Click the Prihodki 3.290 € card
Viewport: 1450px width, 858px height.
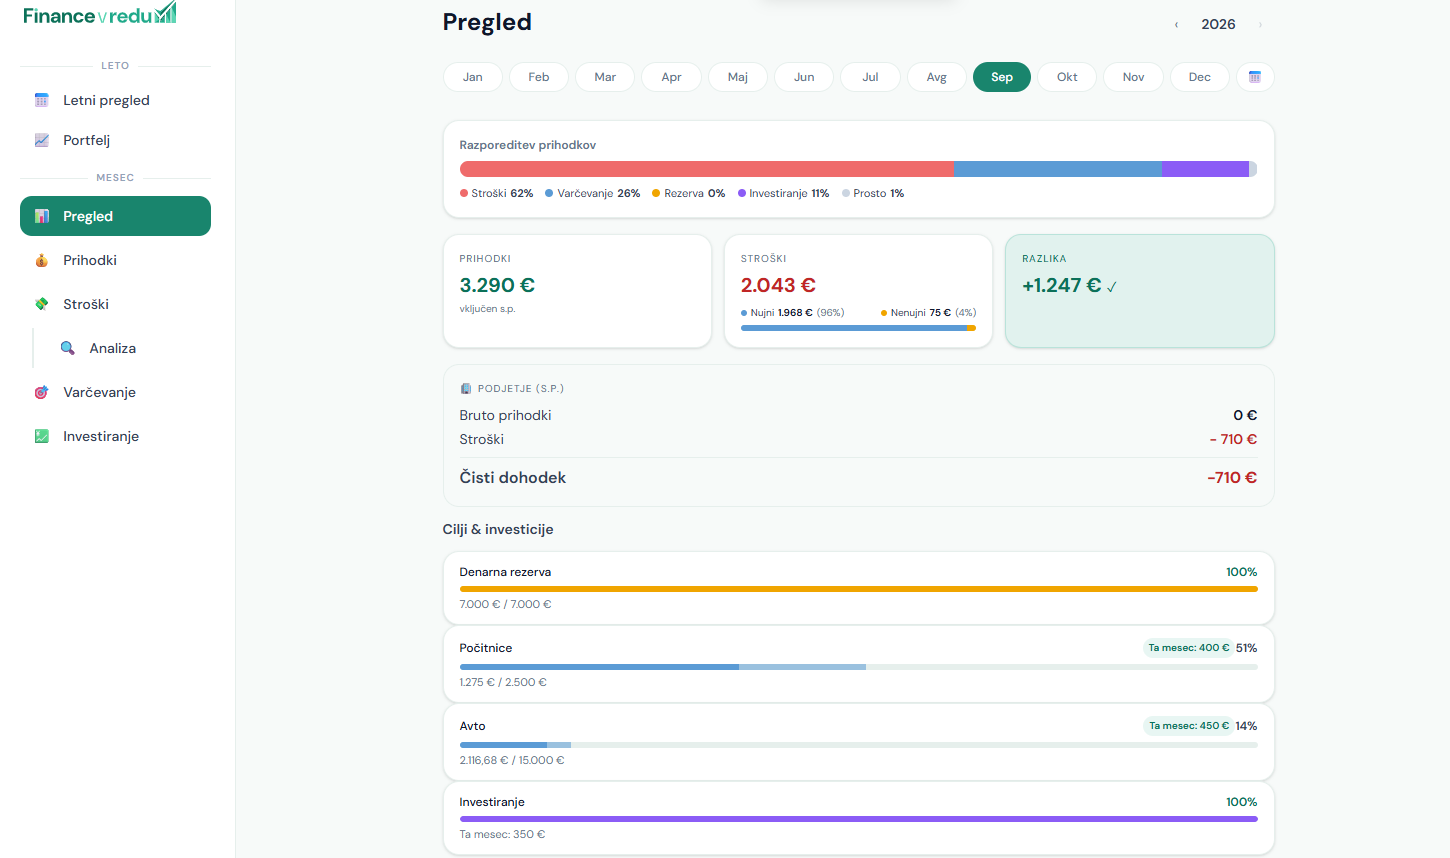pyautogui.click(x=577, y=291)
